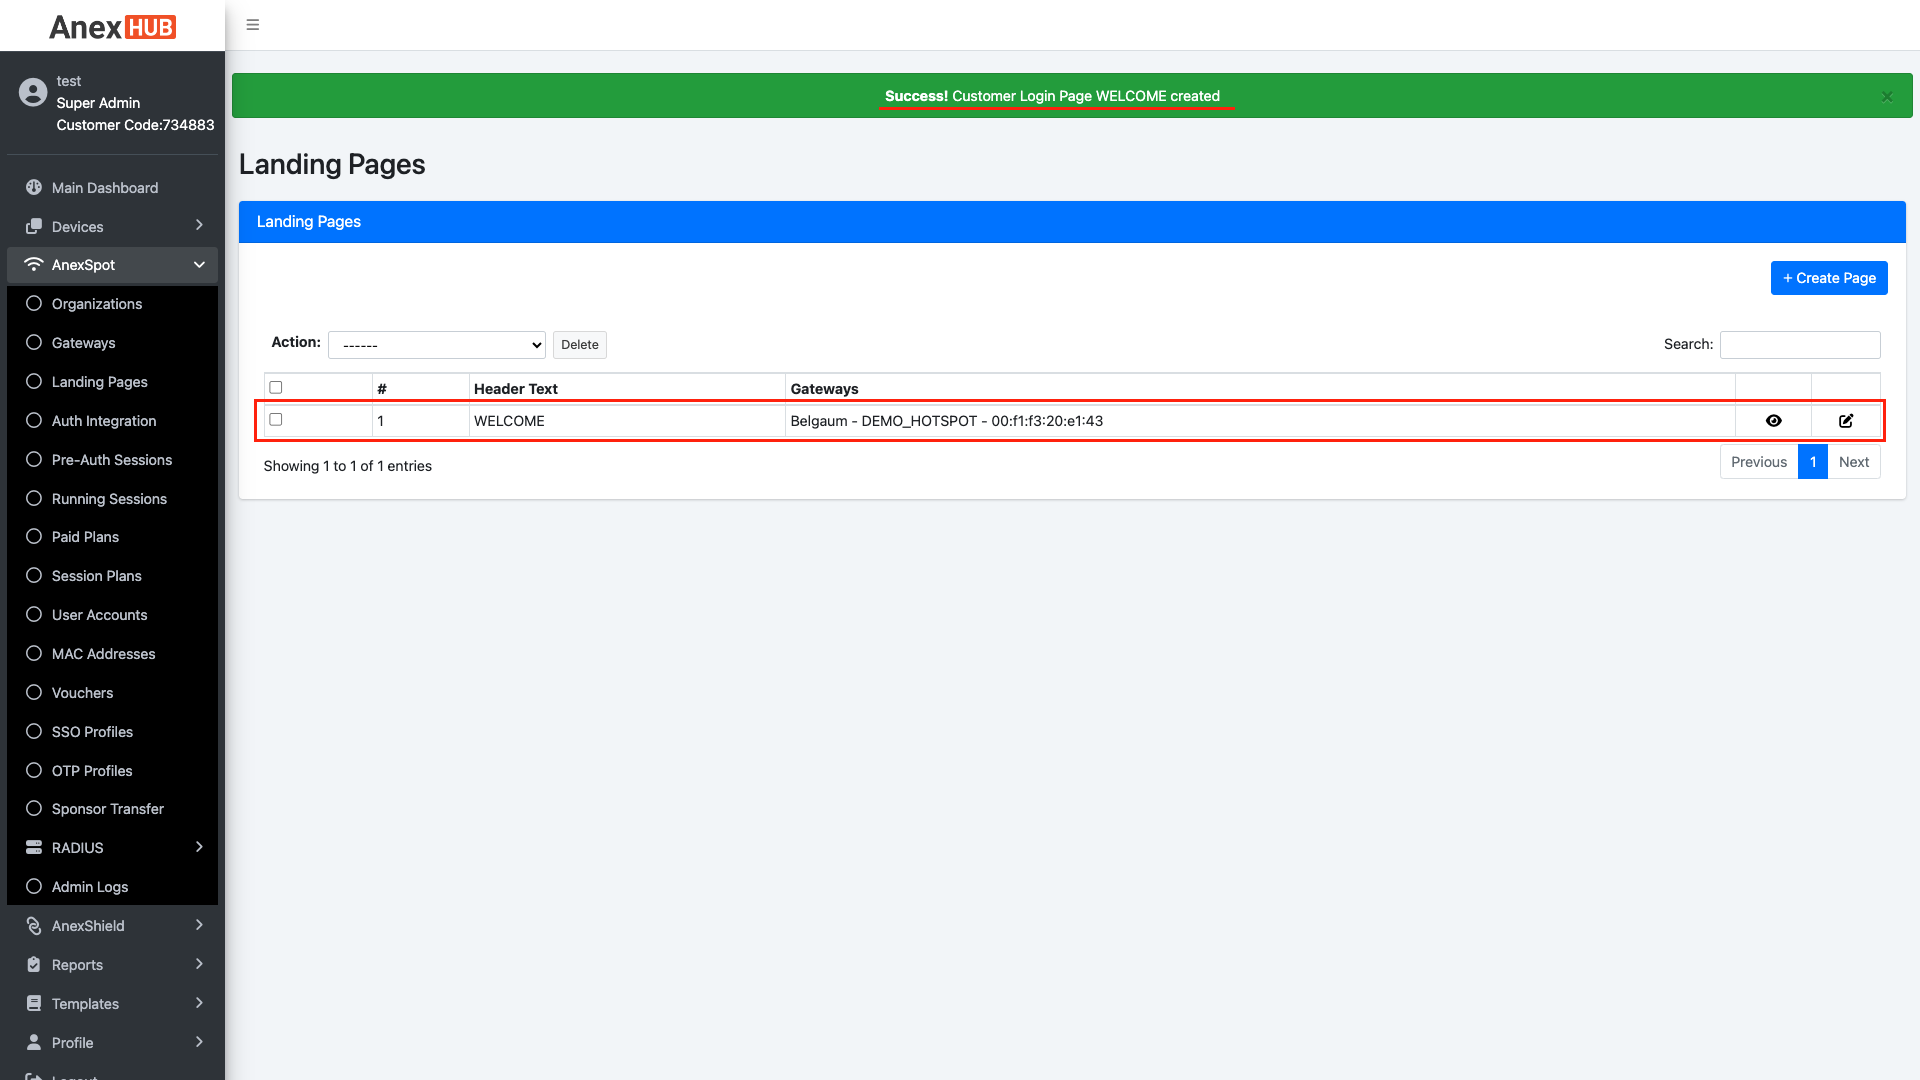Preview the WELCOME landing page with the eye icon

click(1773, 421)
